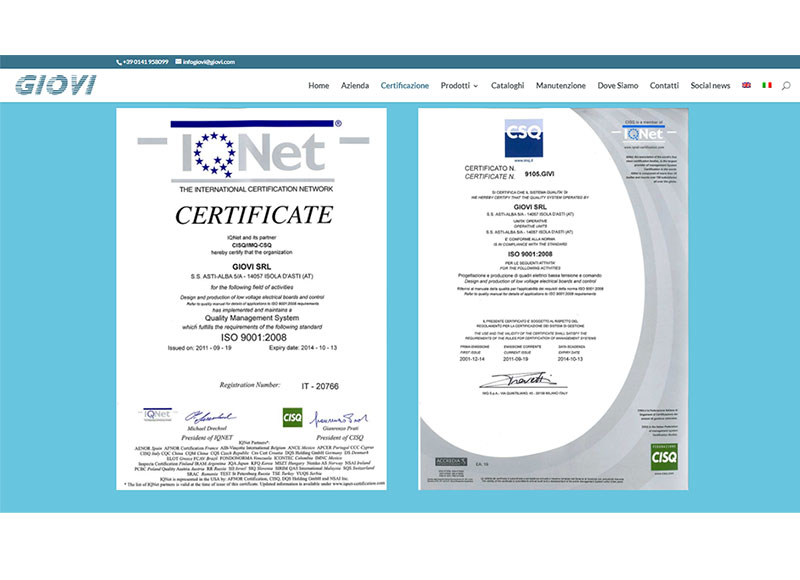Open the Cataloghi page

(x=507, y=86)
